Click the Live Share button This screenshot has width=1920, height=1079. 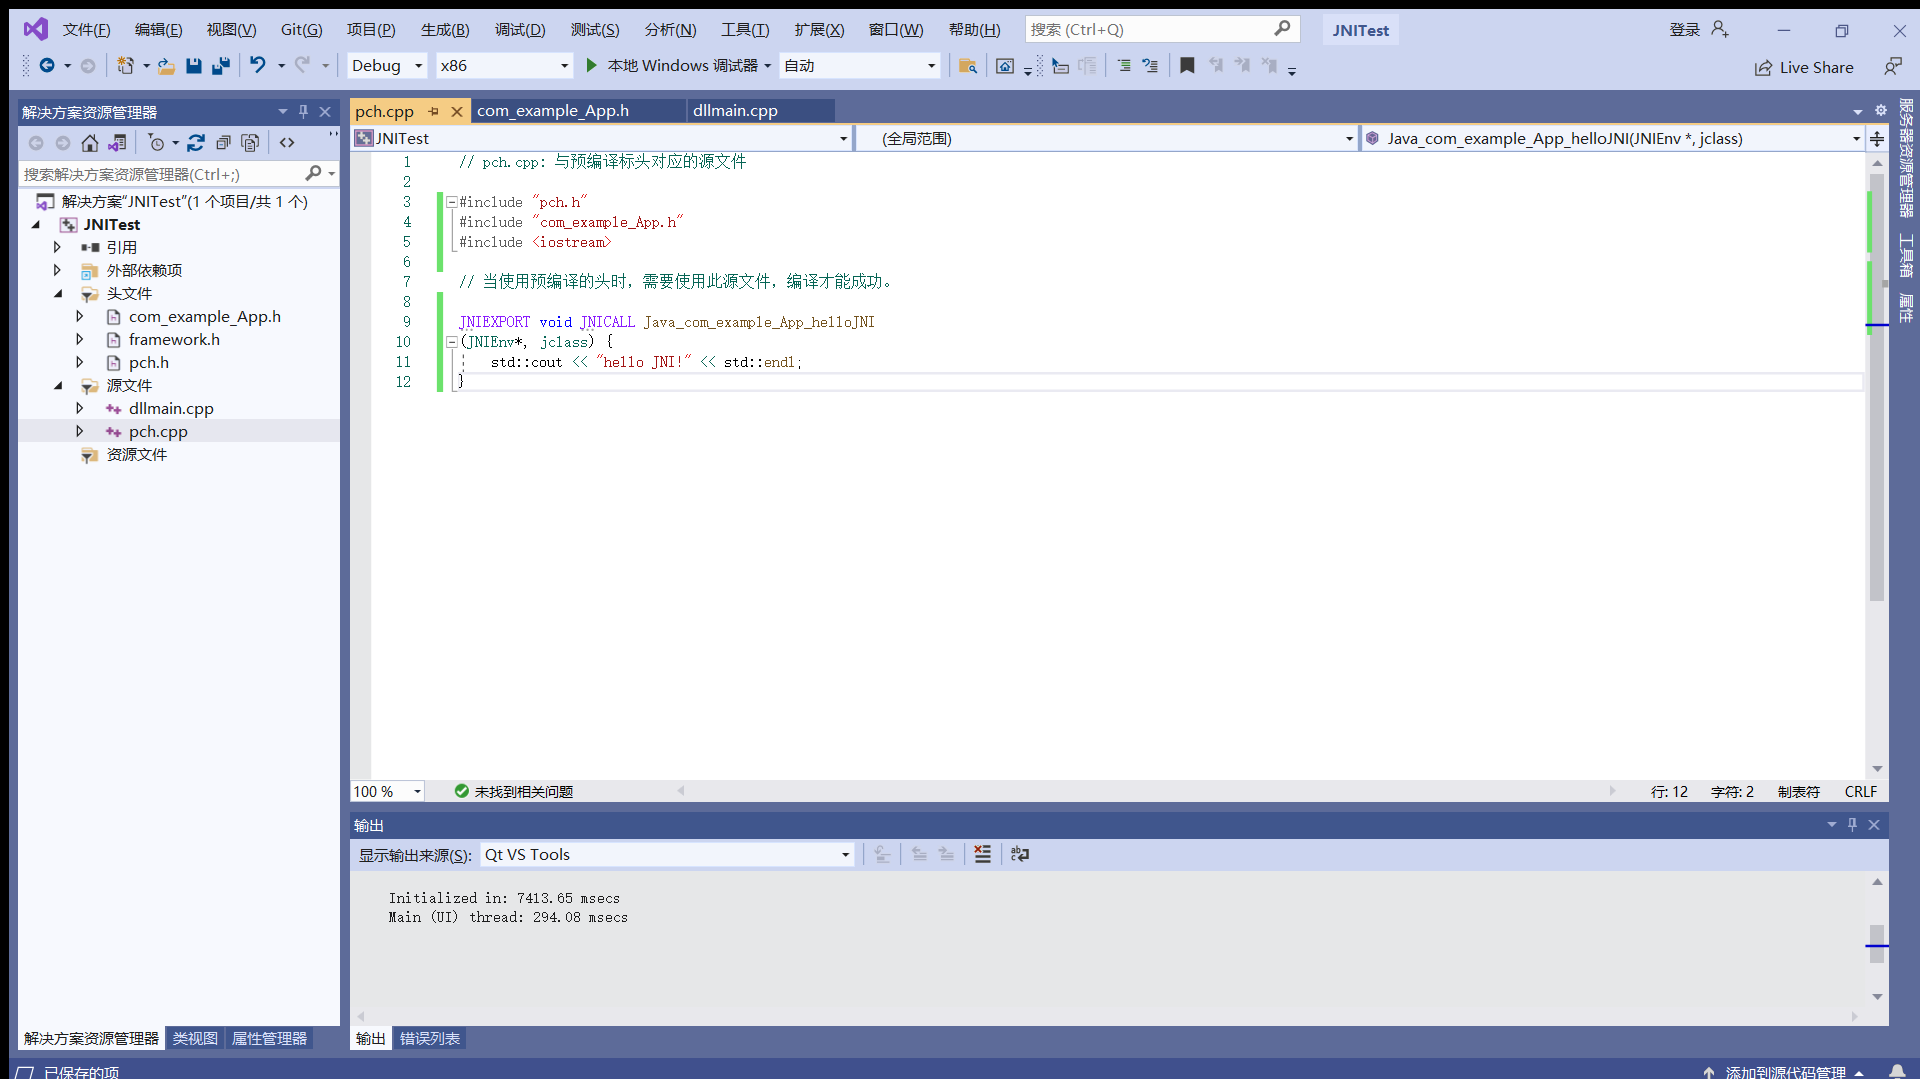(x=1805, y=67)
